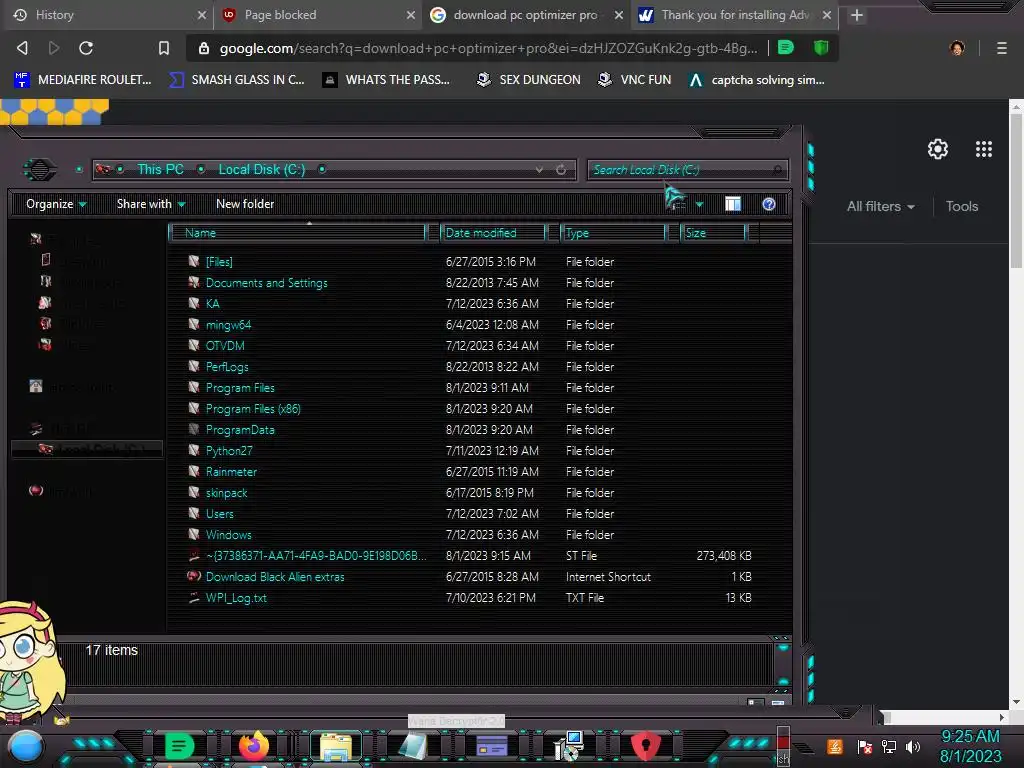
Task: Open the green chat extension icon in address bar
Action: (786, 47)
